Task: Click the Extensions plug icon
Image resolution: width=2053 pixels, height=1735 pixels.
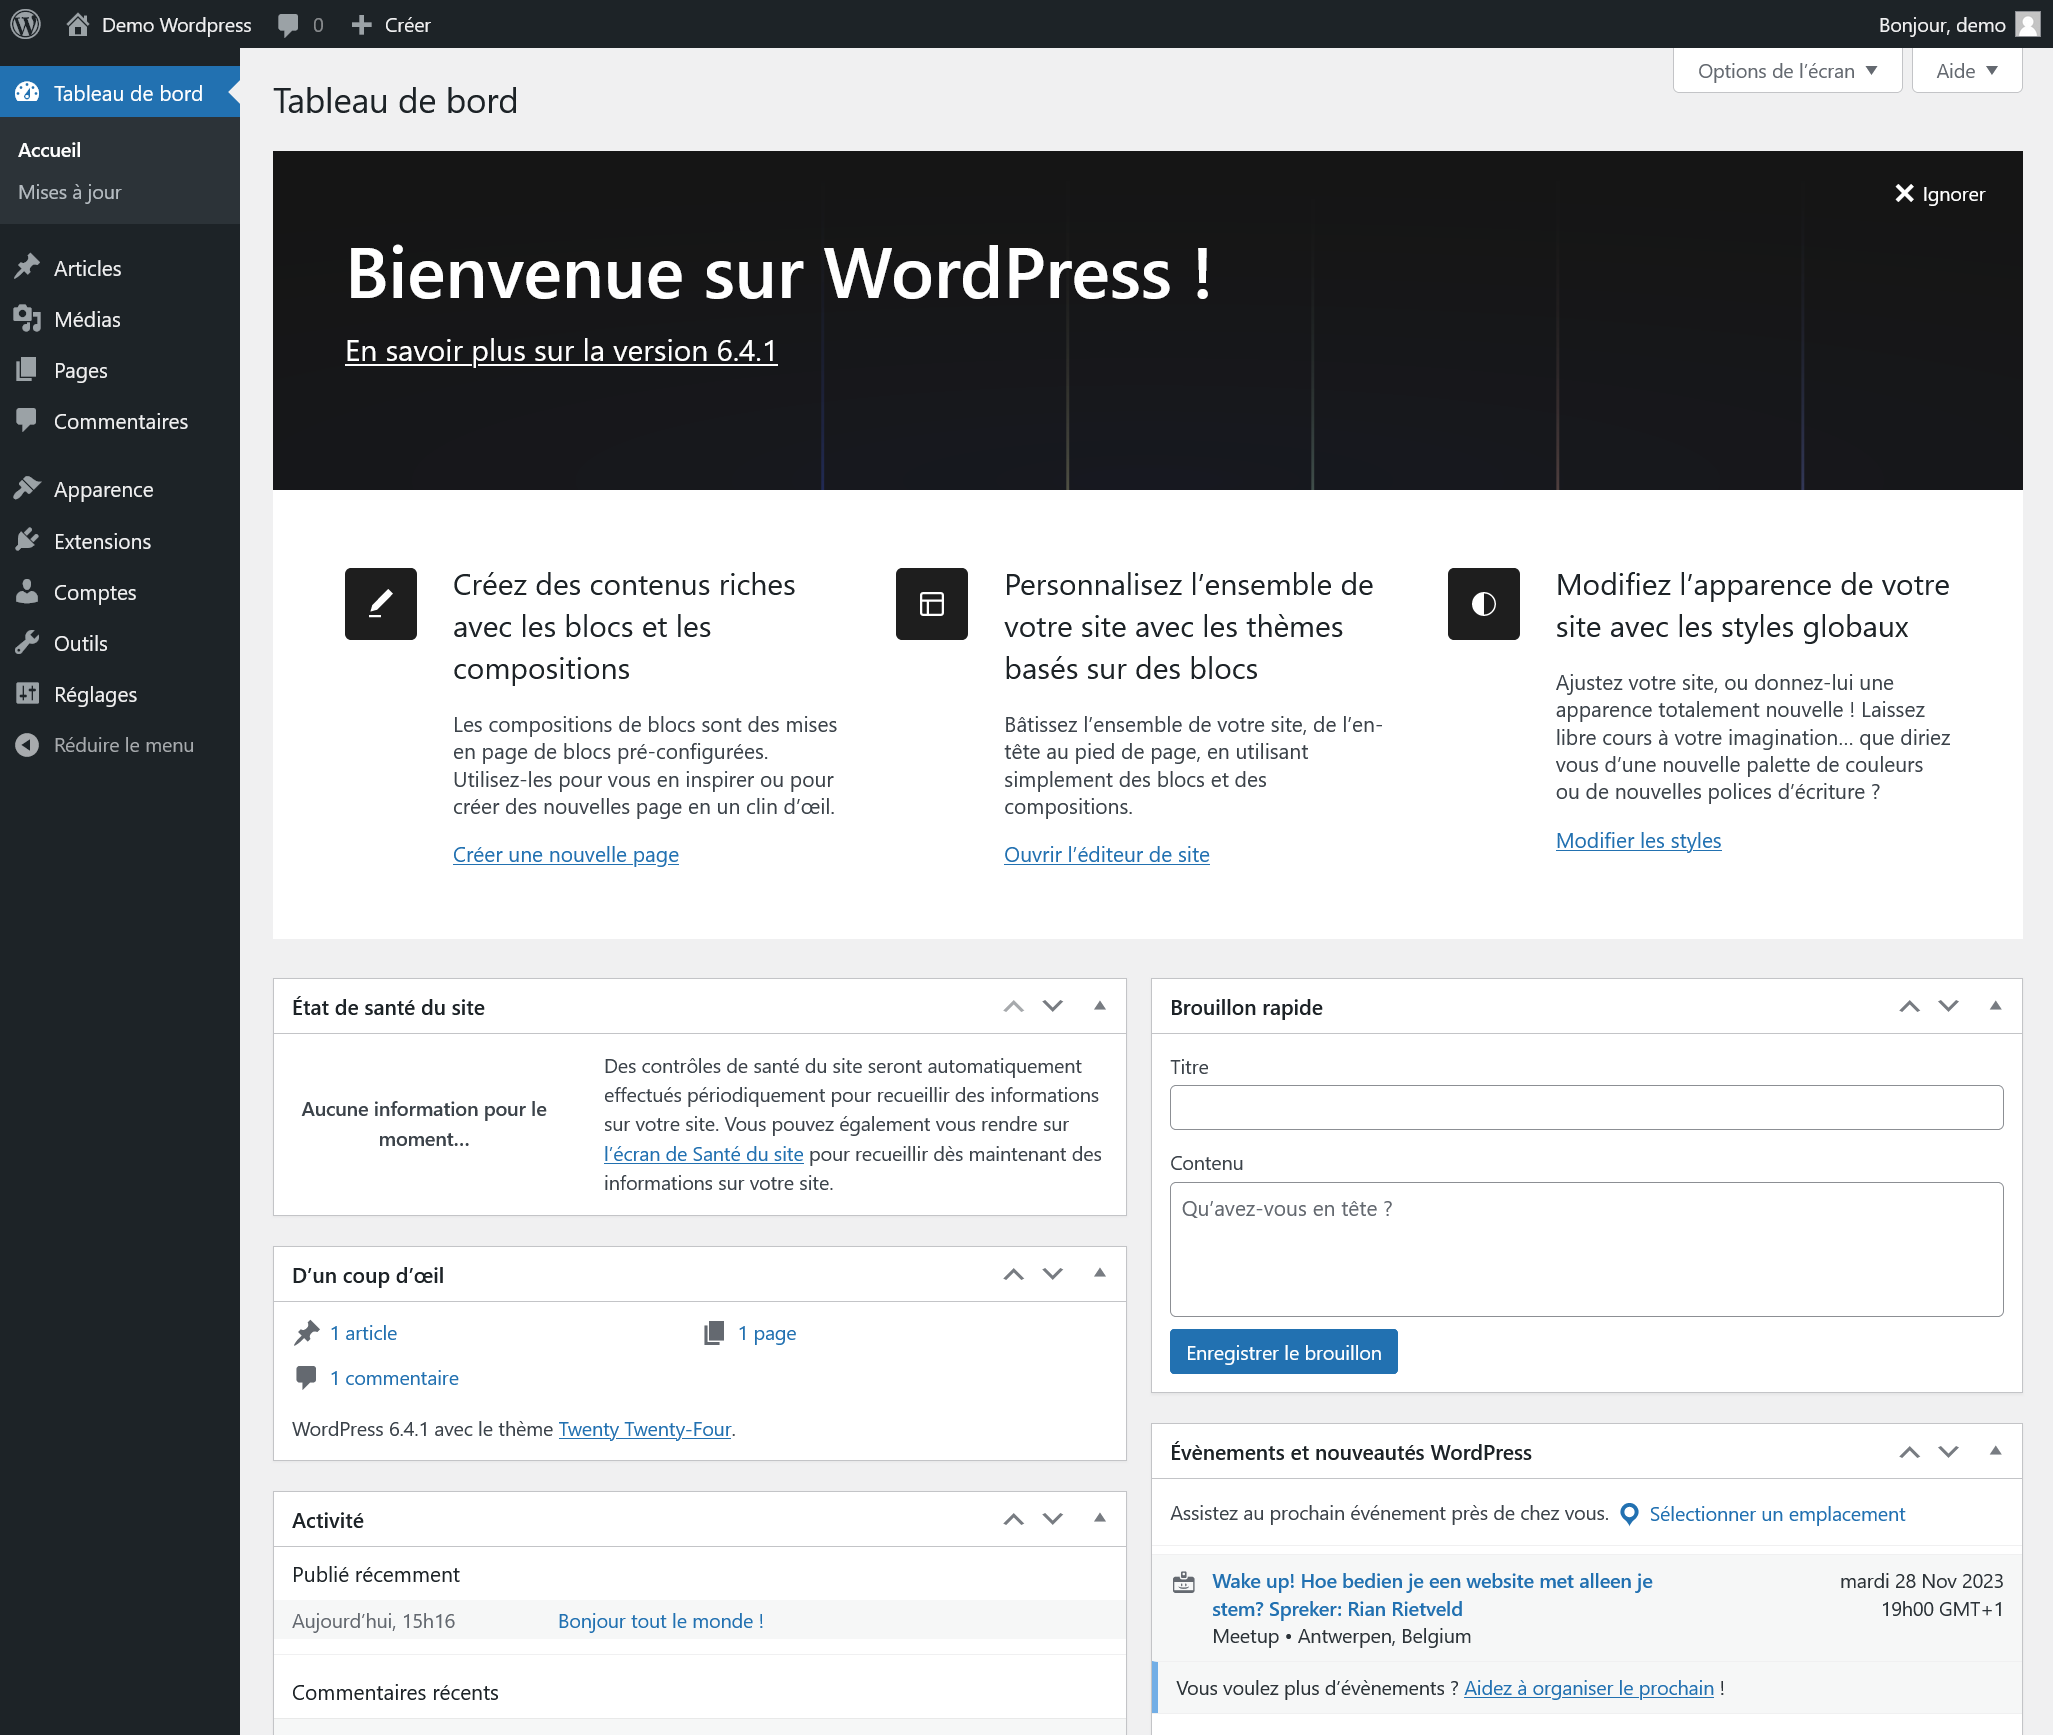Action: [x=27, y=540]
